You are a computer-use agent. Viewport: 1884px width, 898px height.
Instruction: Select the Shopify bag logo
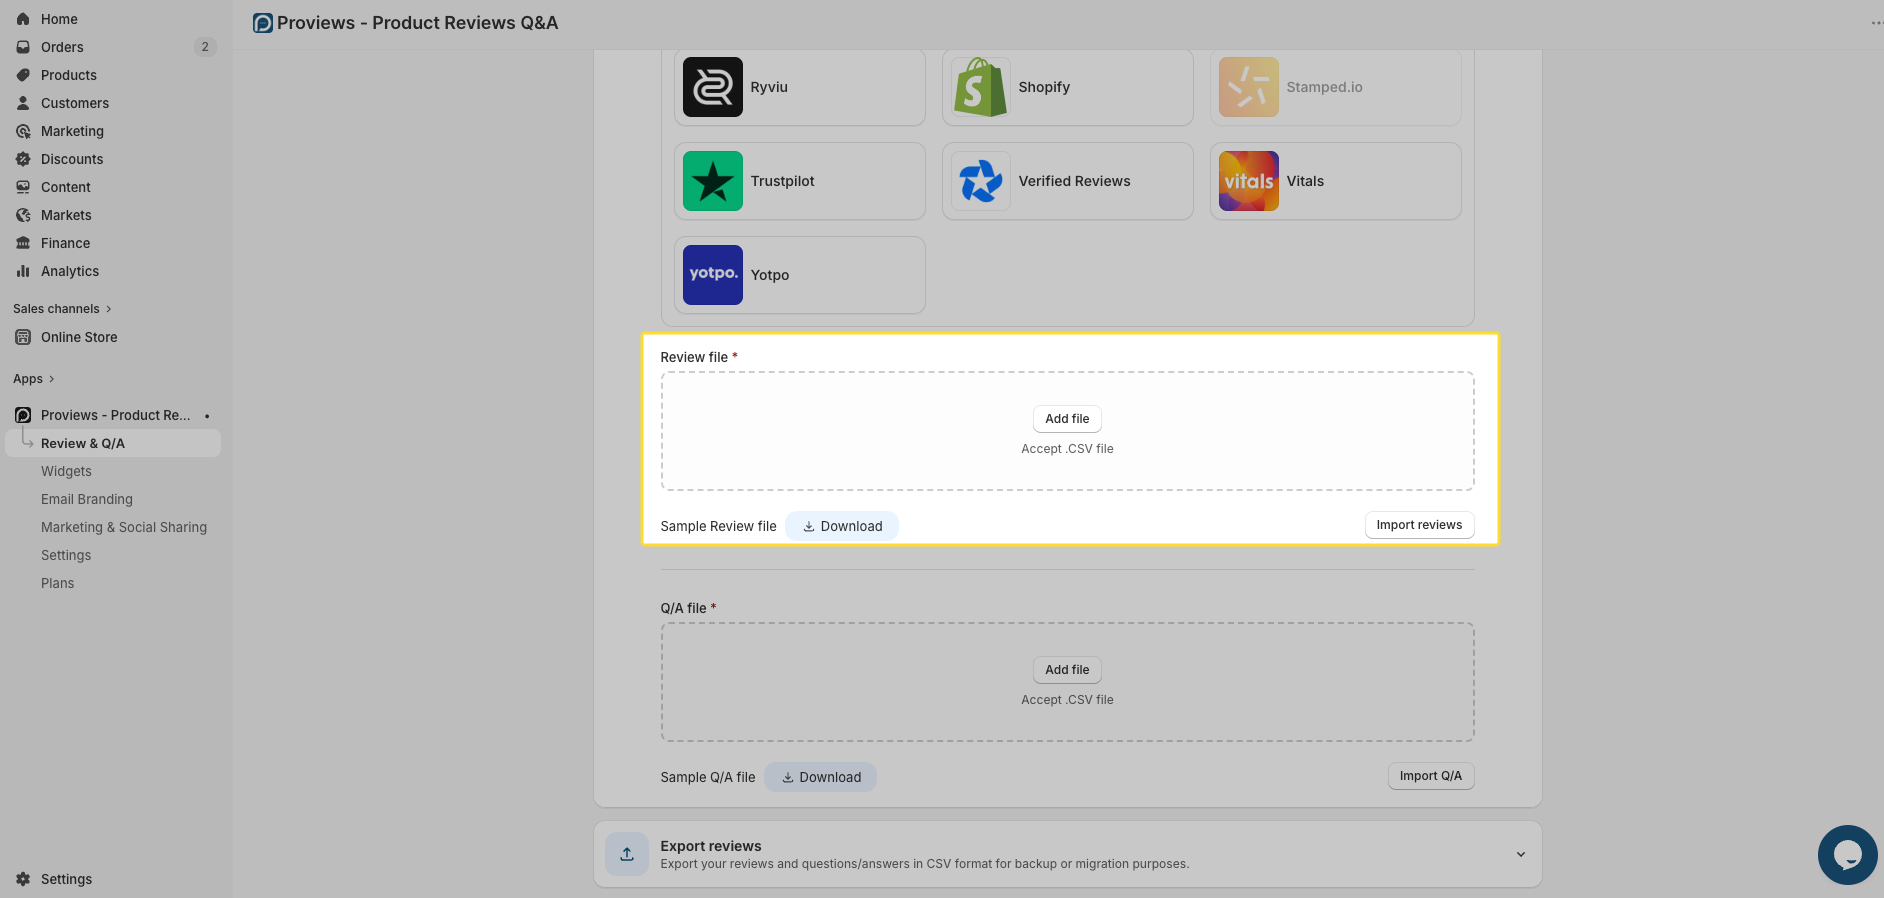(981, 87)
